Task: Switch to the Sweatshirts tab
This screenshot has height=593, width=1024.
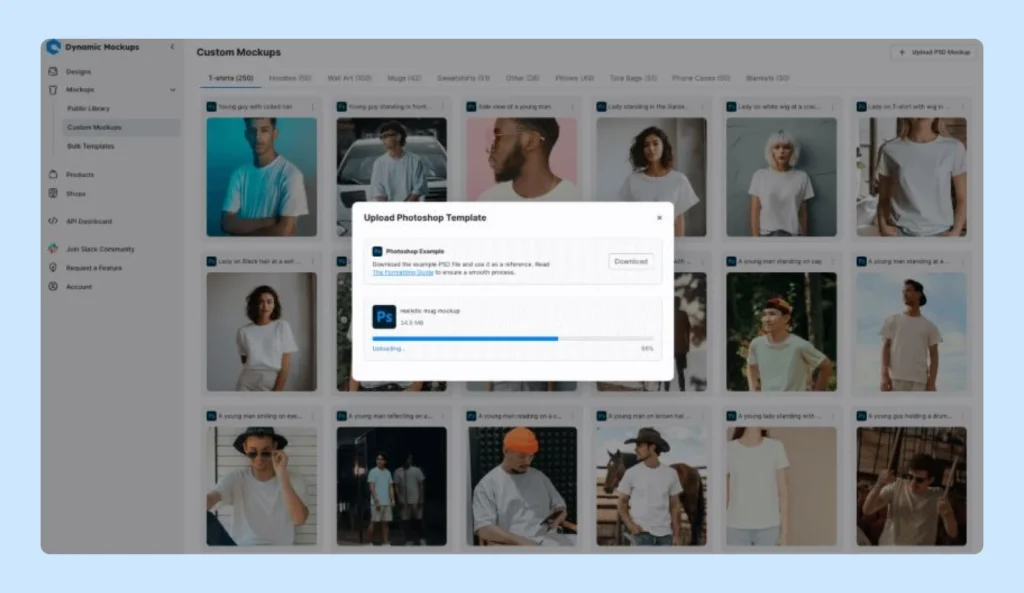Action: [463, 78]
